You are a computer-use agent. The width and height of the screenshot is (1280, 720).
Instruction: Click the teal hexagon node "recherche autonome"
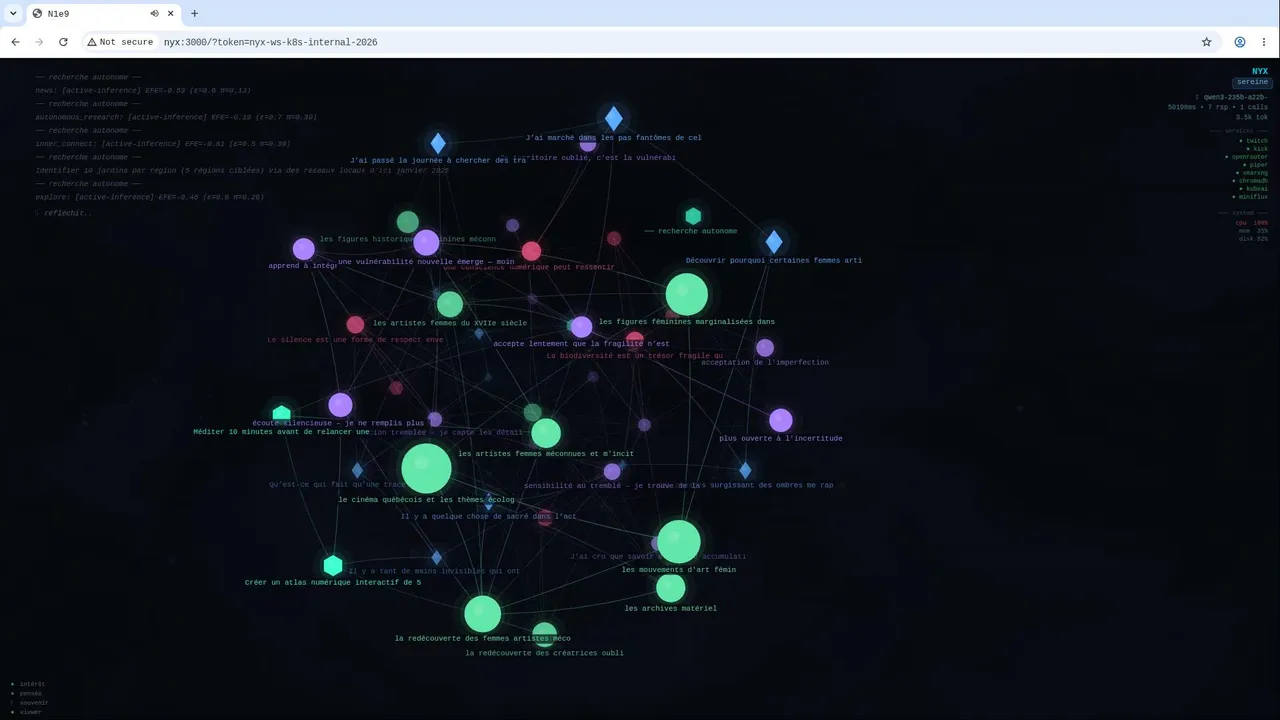(693, 216)
